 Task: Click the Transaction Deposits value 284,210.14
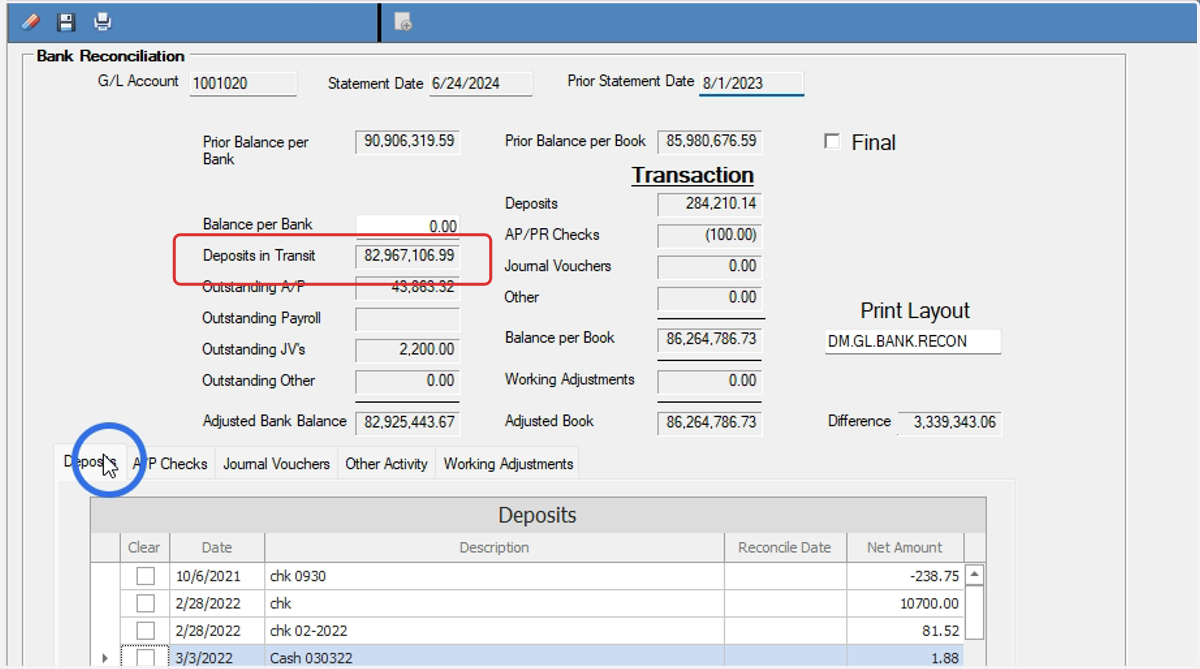pyautogui.click(x=710, y=204)
